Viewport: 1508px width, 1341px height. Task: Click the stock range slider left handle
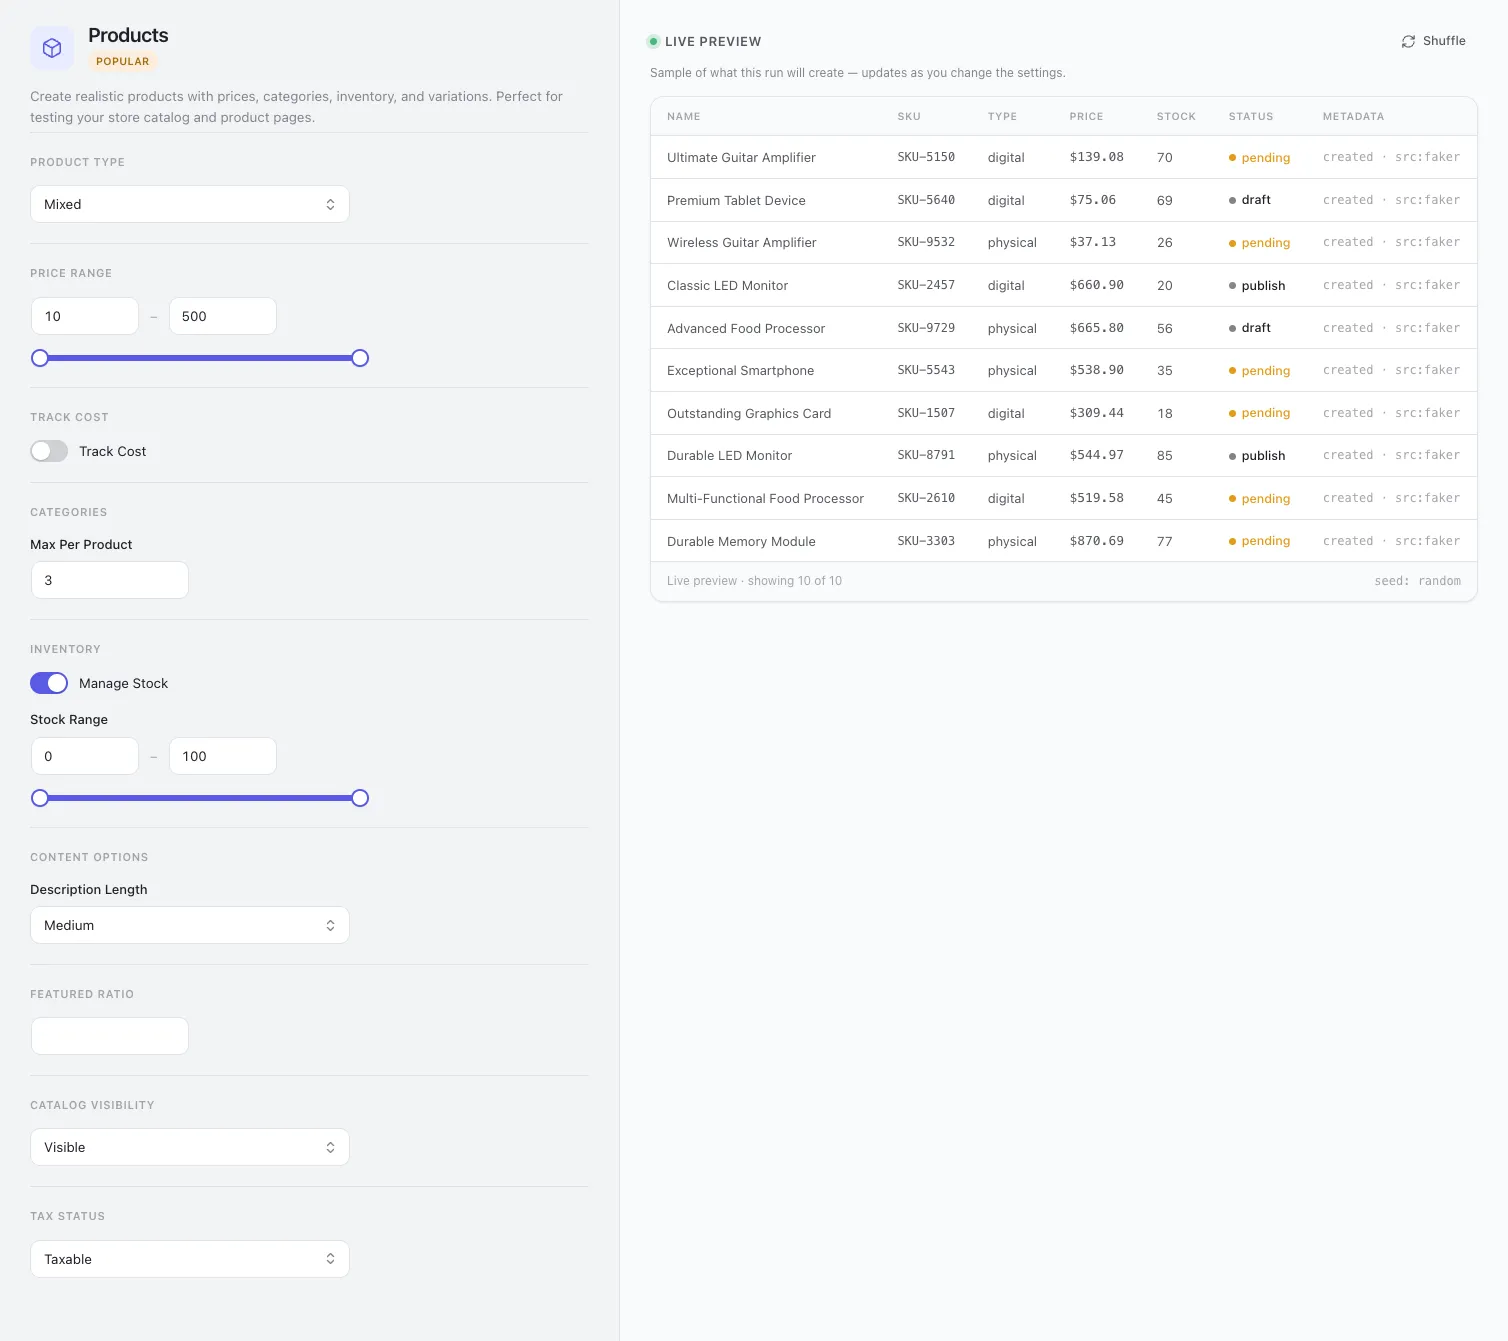(40, 798)
